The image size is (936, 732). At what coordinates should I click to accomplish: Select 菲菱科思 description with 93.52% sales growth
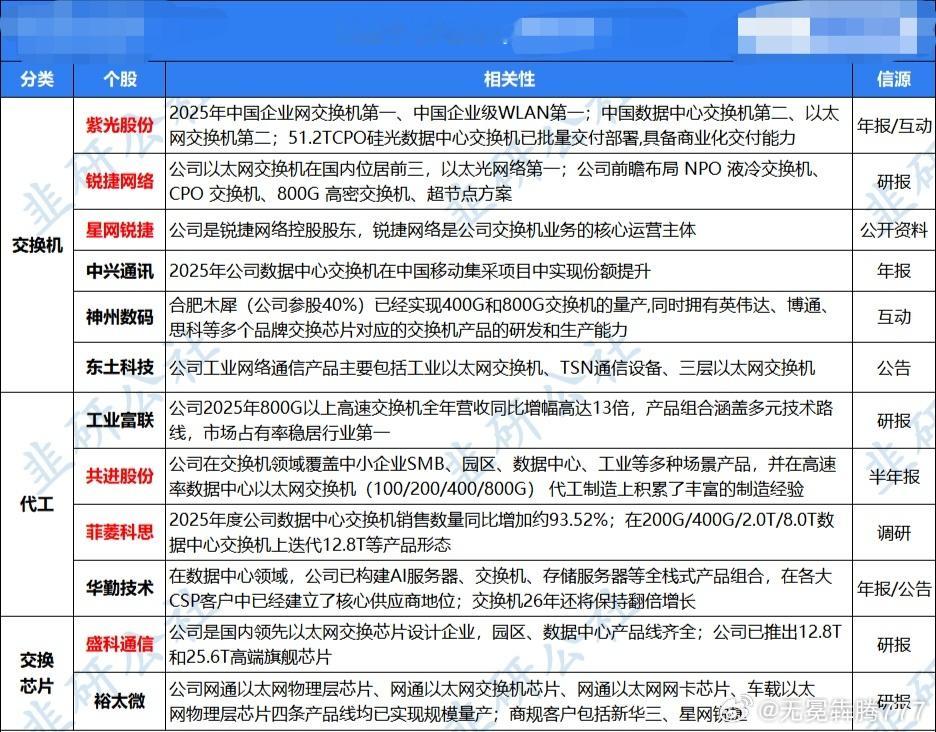[501, 532]
